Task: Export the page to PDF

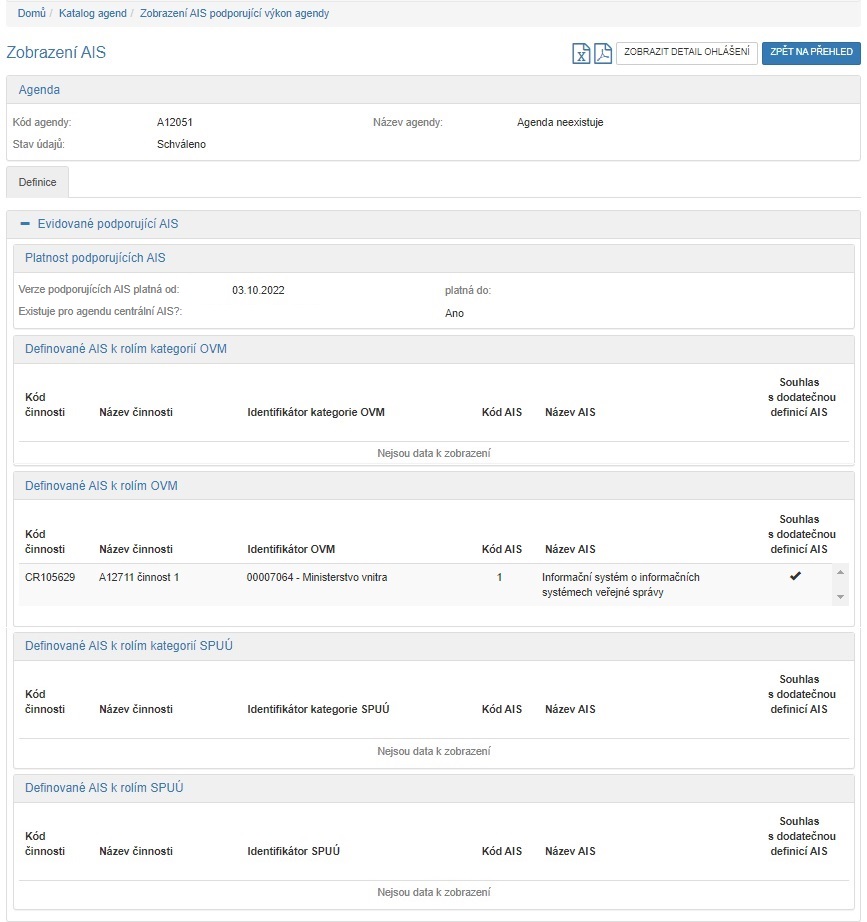Action: [x=602, y=54]
